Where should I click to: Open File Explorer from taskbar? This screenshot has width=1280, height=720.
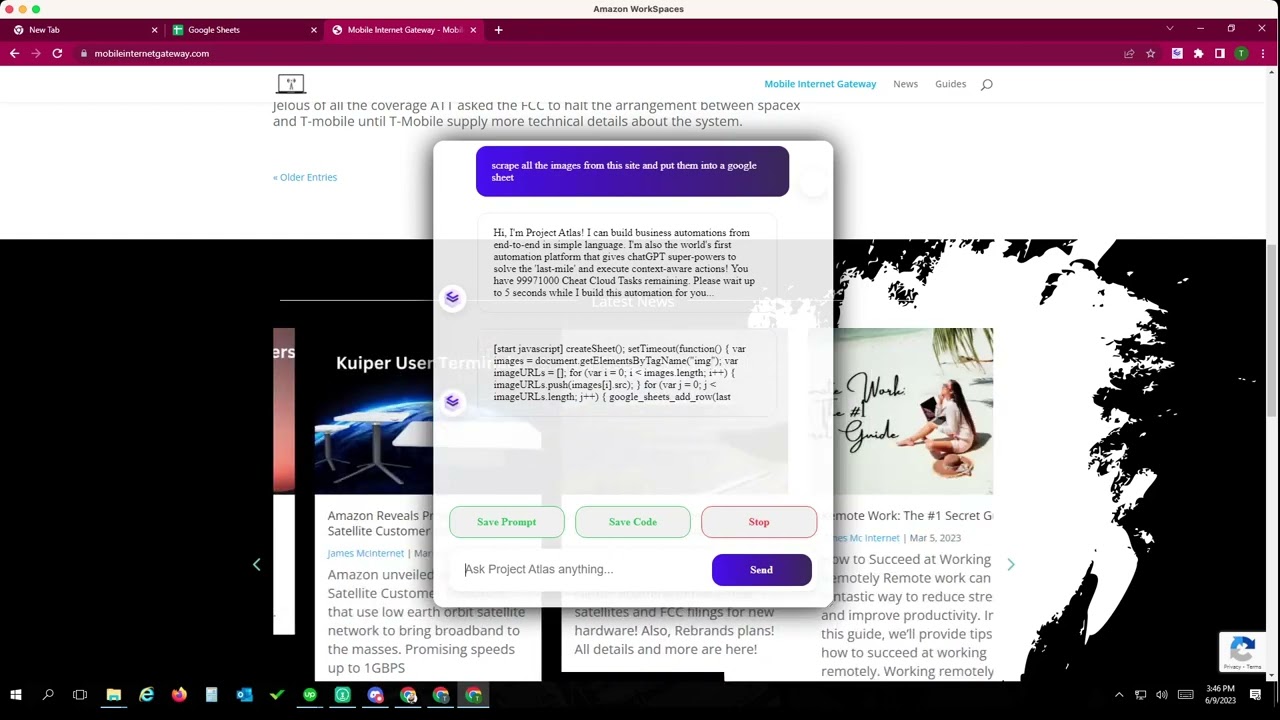coord(114,695)
